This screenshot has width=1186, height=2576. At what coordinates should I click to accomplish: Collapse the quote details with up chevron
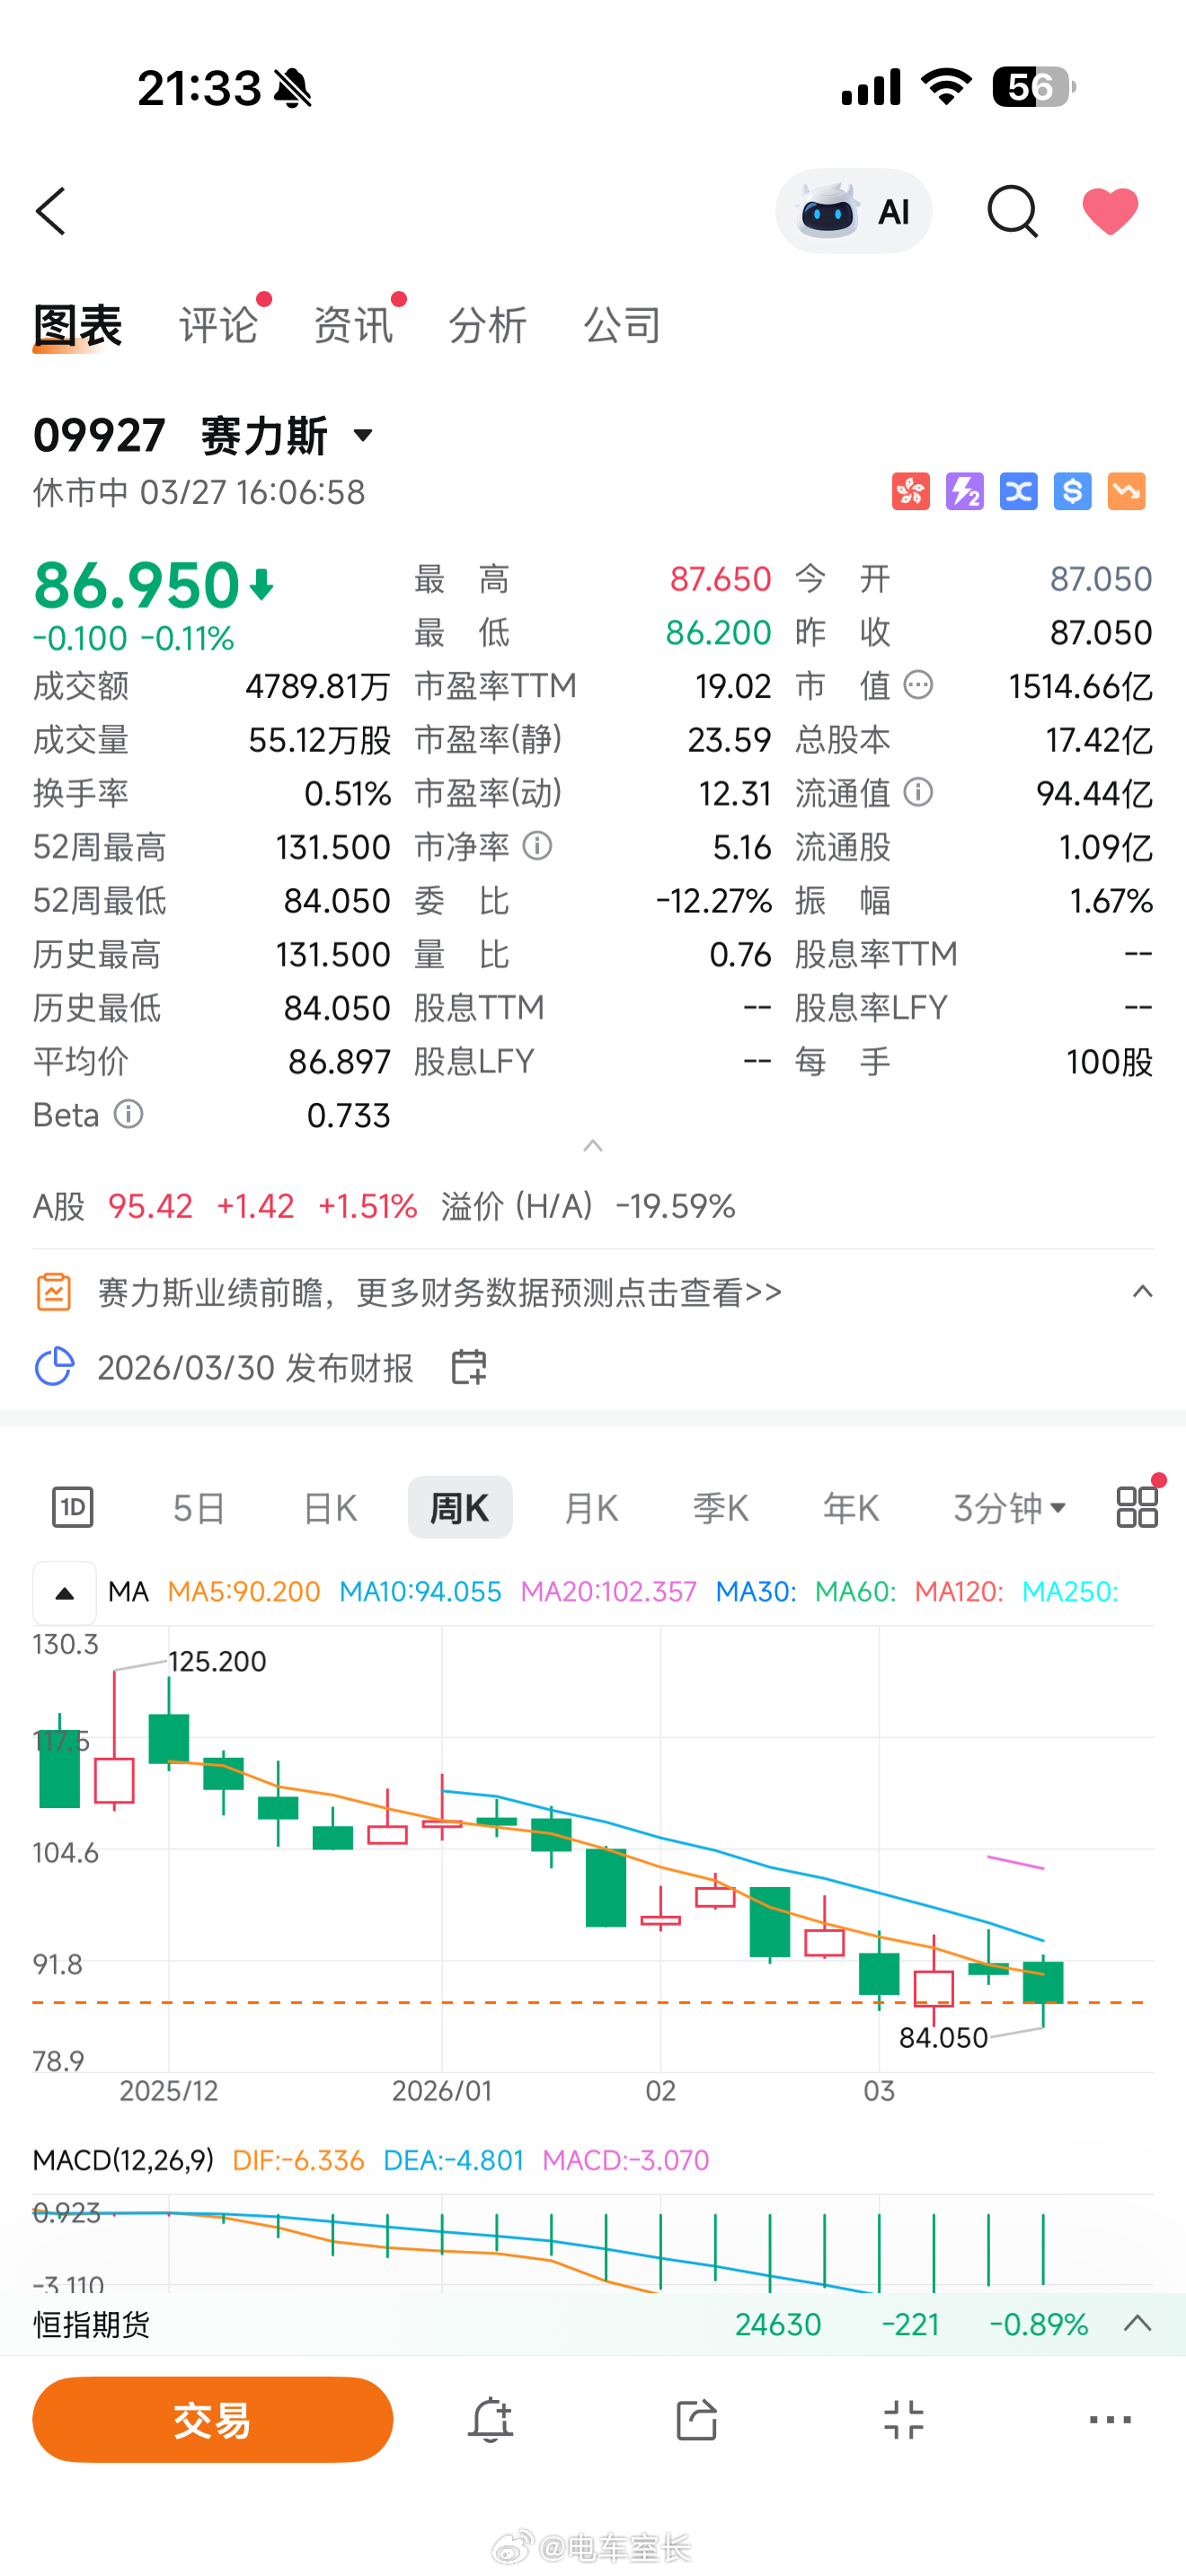click(593, 1146)
